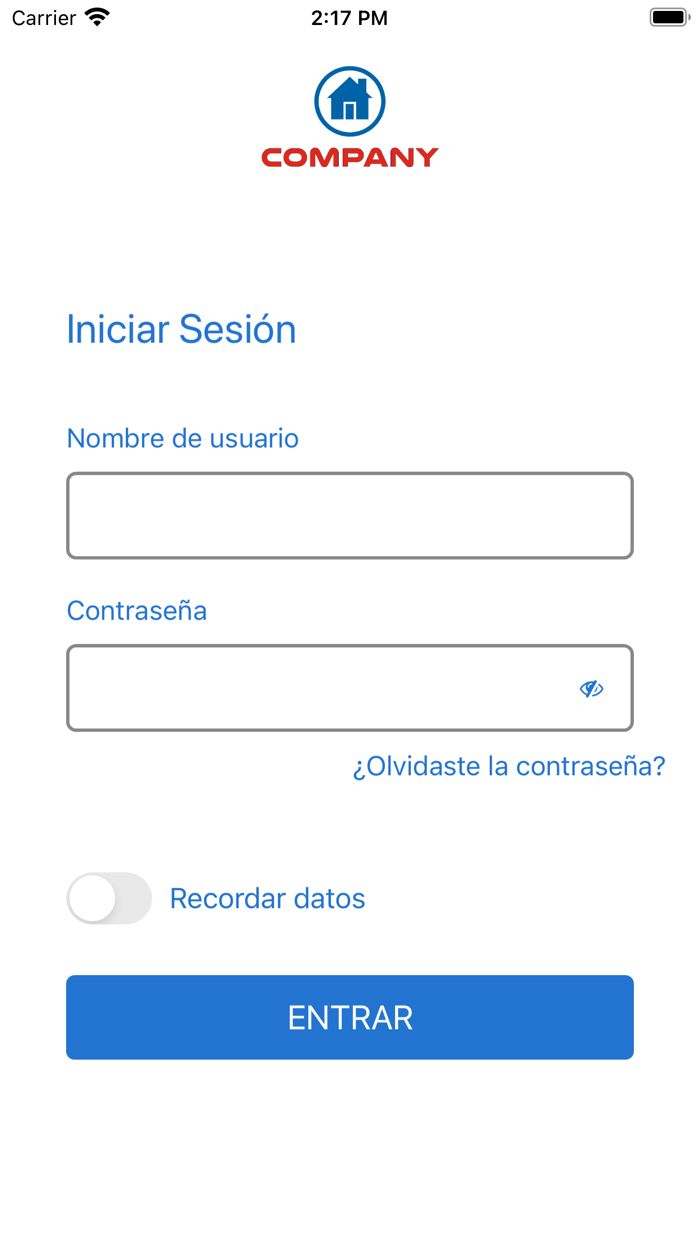Click the Iniciar Sesión heading
Image resolution: width=700 pixels, height=1244 pixels.
pyautogui.click(x=181, y=328)
